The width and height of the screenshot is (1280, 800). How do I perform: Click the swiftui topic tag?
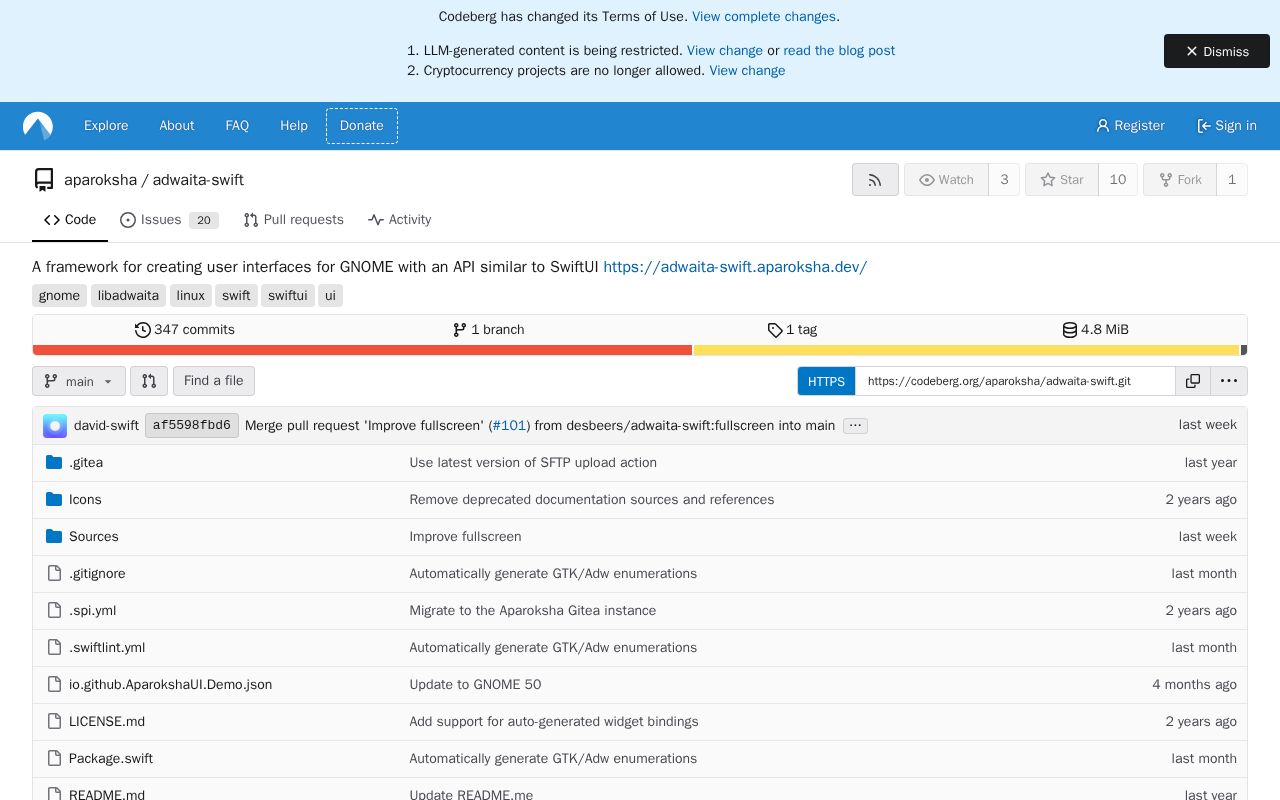(288, 296)
